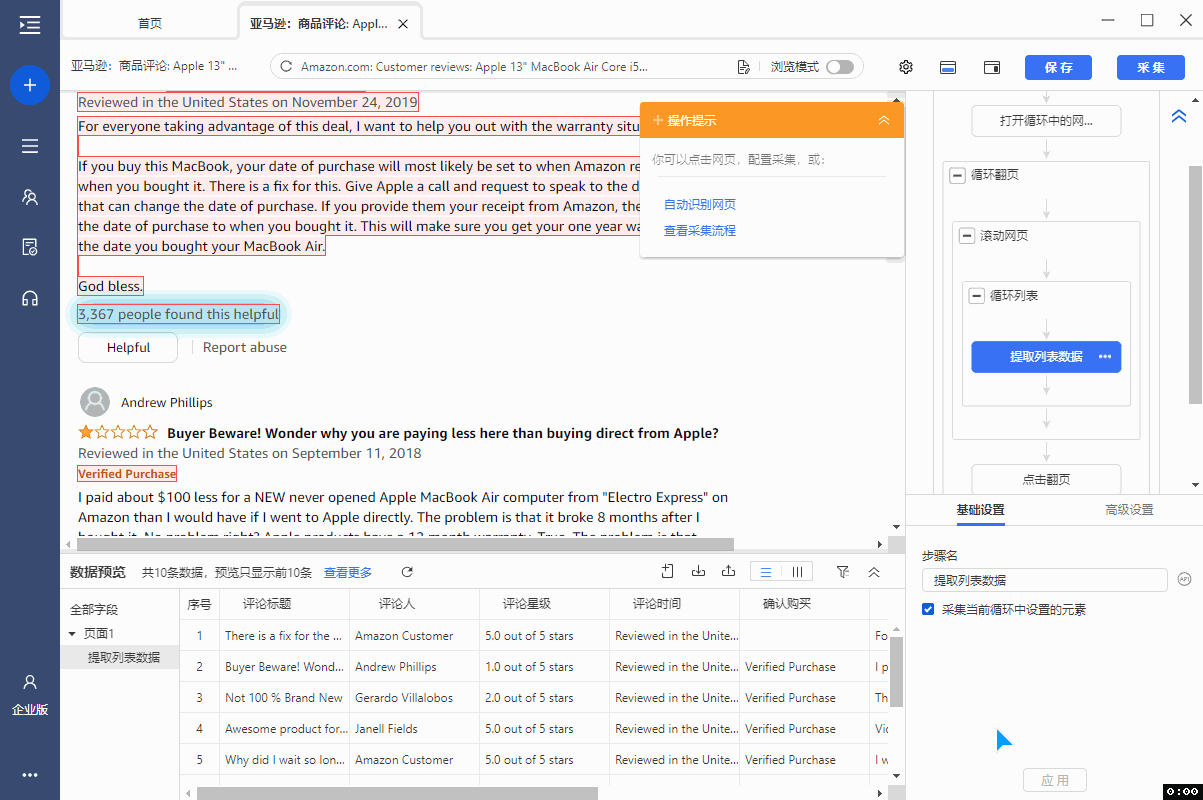Collapse the 循环列表 node
This screenshot has height=800, width=1203.
coord(976,296)
